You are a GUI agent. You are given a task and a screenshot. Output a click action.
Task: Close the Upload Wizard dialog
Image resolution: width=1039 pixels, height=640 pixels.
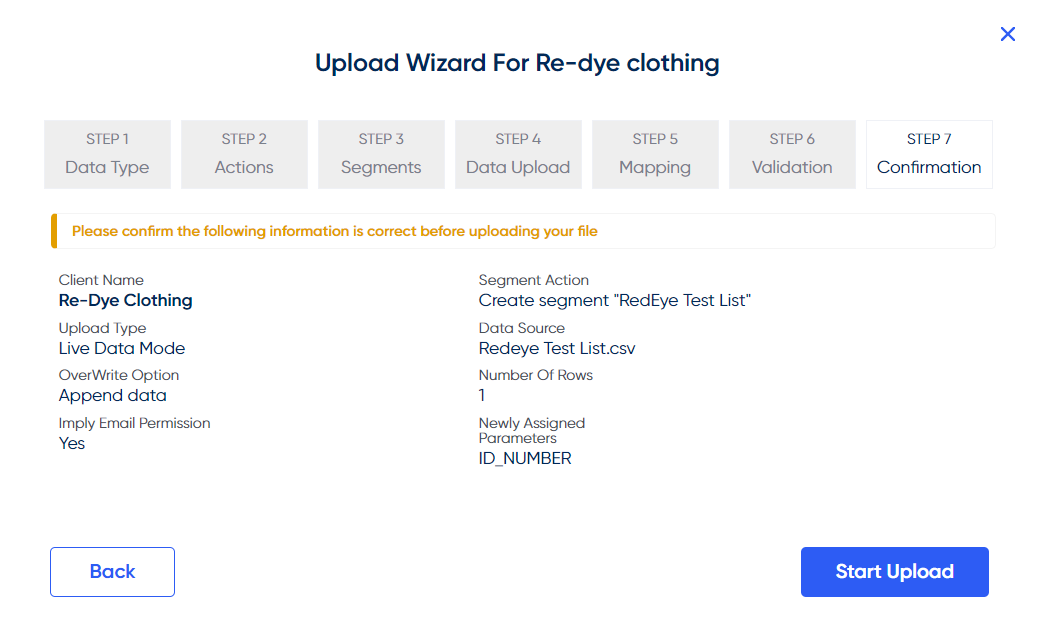pyautogui.click(x=1007, y=33)
